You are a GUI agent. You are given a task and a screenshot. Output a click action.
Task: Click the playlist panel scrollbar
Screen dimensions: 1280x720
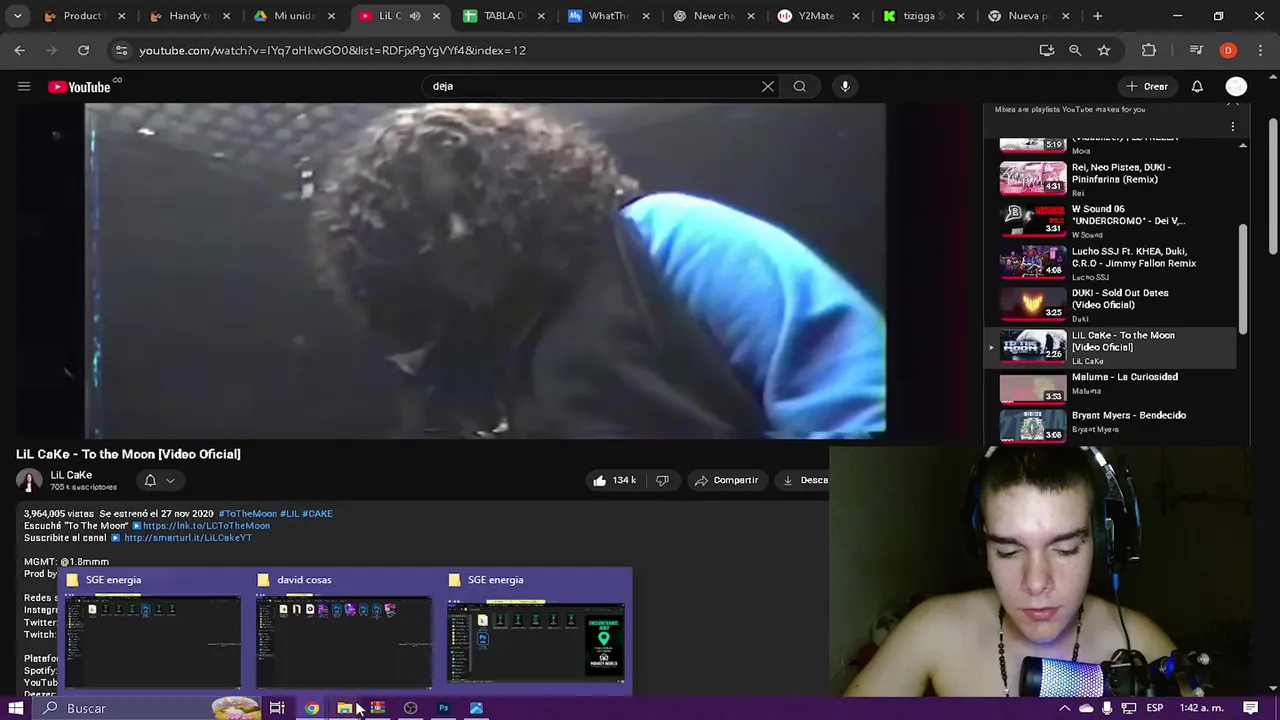[x=1243, y=280]
